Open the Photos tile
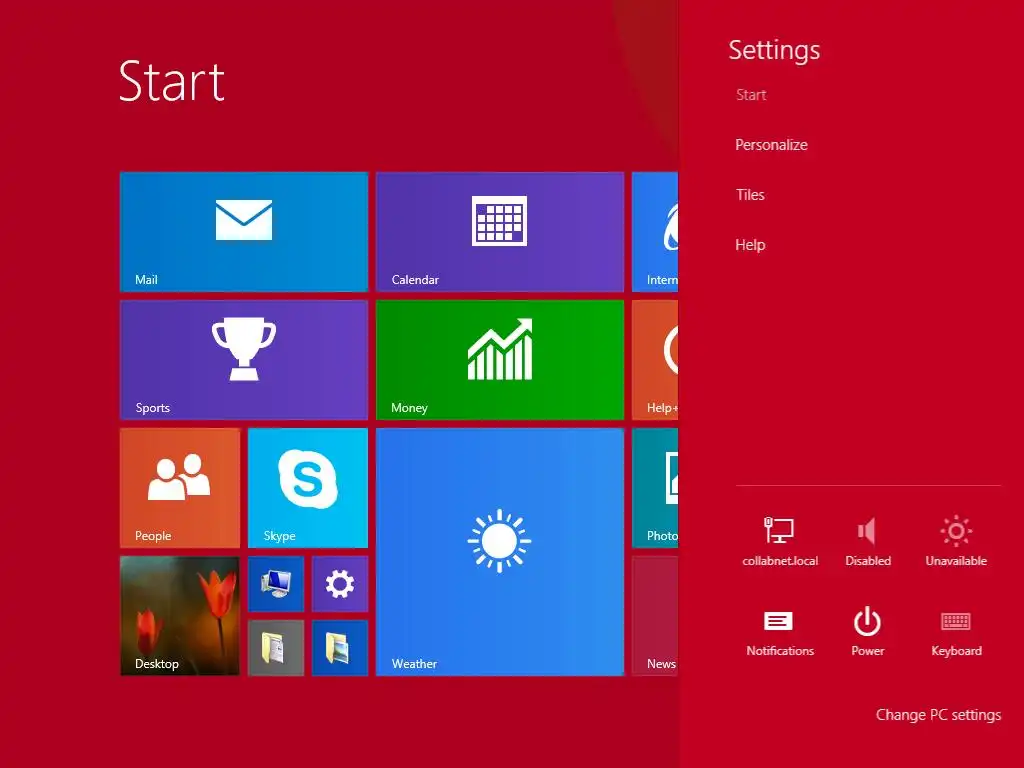 point(655,488)
